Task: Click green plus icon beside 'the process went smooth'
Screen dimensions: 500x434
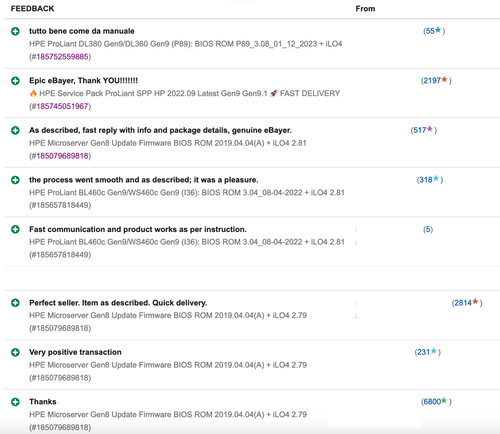Action: [x=15, y=180]
